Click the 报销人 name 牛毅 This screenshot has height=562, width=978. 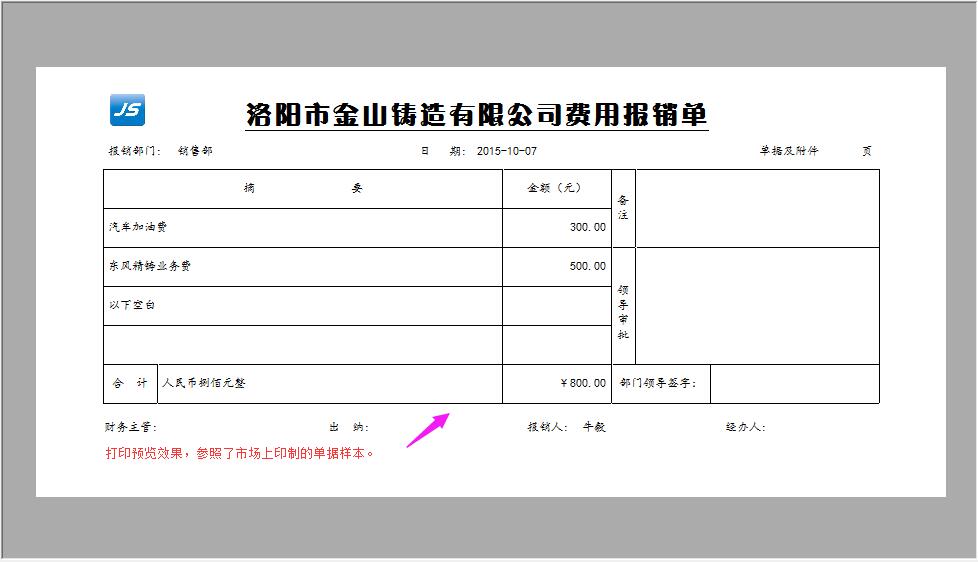(x=595, y=427)
